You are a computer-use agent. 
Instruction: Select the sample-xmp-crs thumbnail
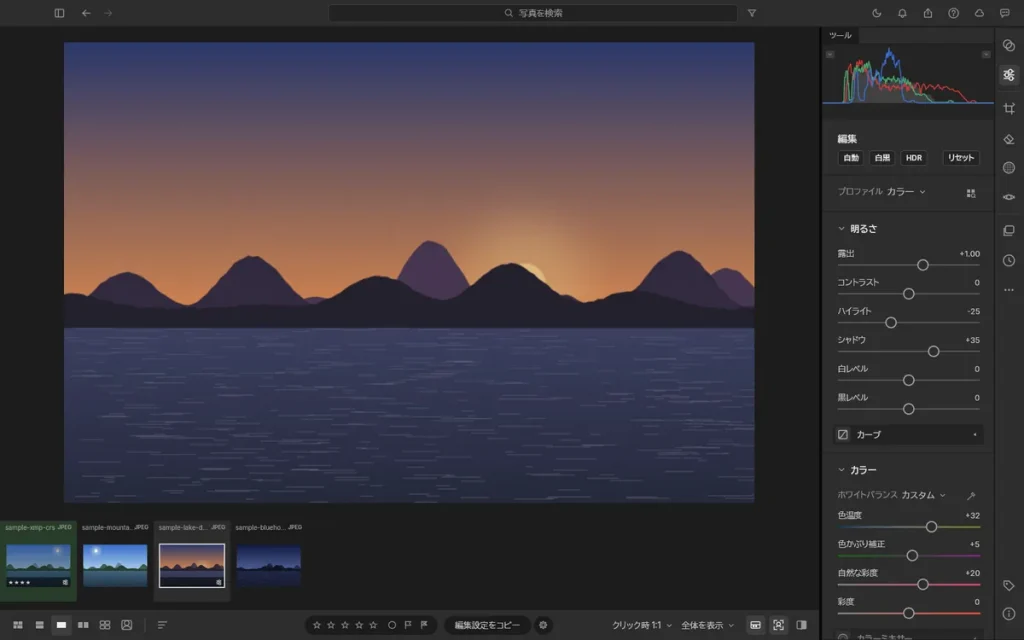[x=38, y=566]
